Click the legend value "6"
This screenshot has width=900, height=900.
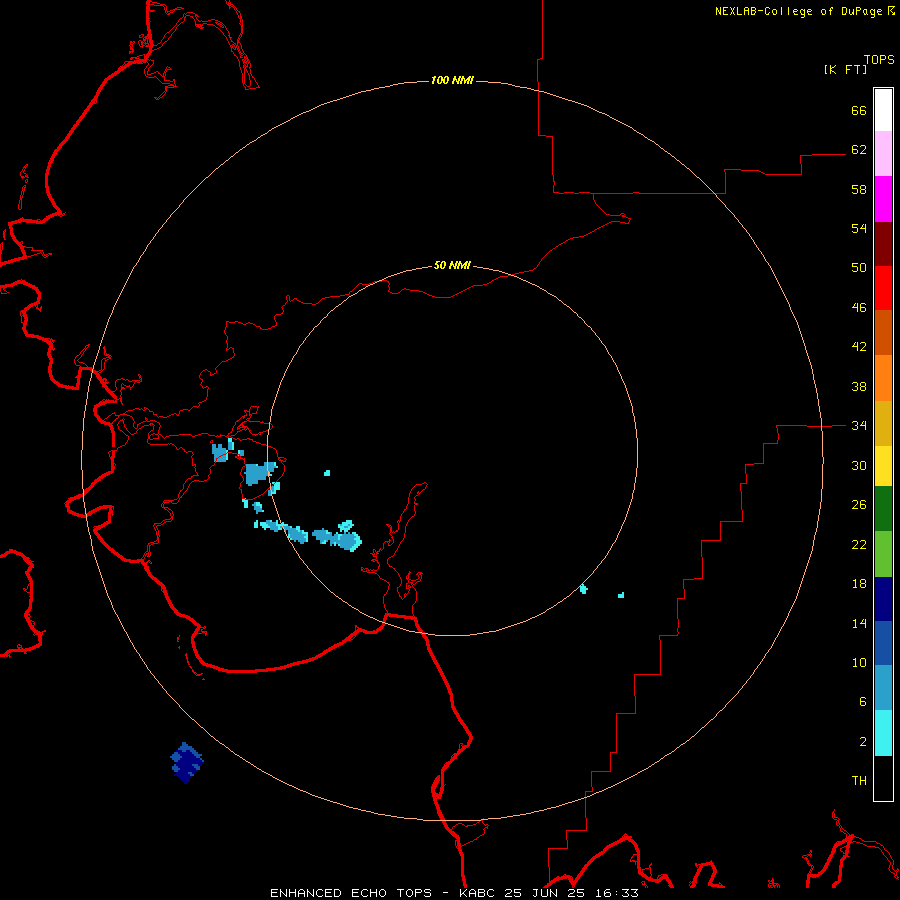(x=863, y=702)
